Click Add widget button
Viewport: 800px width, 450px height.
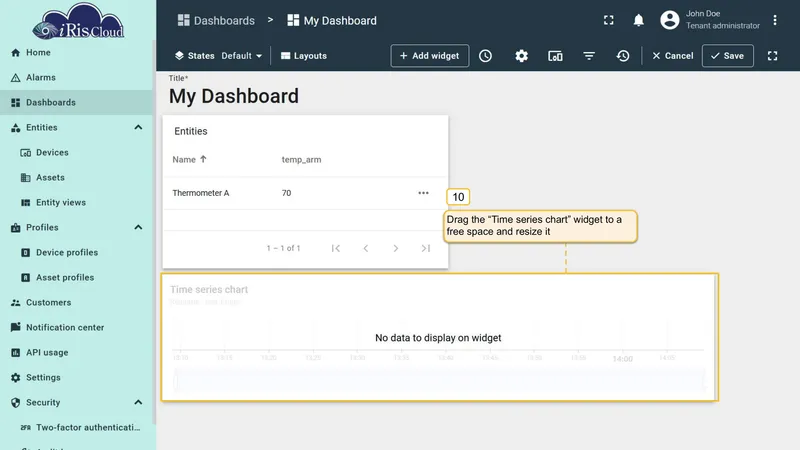[x=430, y=56]
